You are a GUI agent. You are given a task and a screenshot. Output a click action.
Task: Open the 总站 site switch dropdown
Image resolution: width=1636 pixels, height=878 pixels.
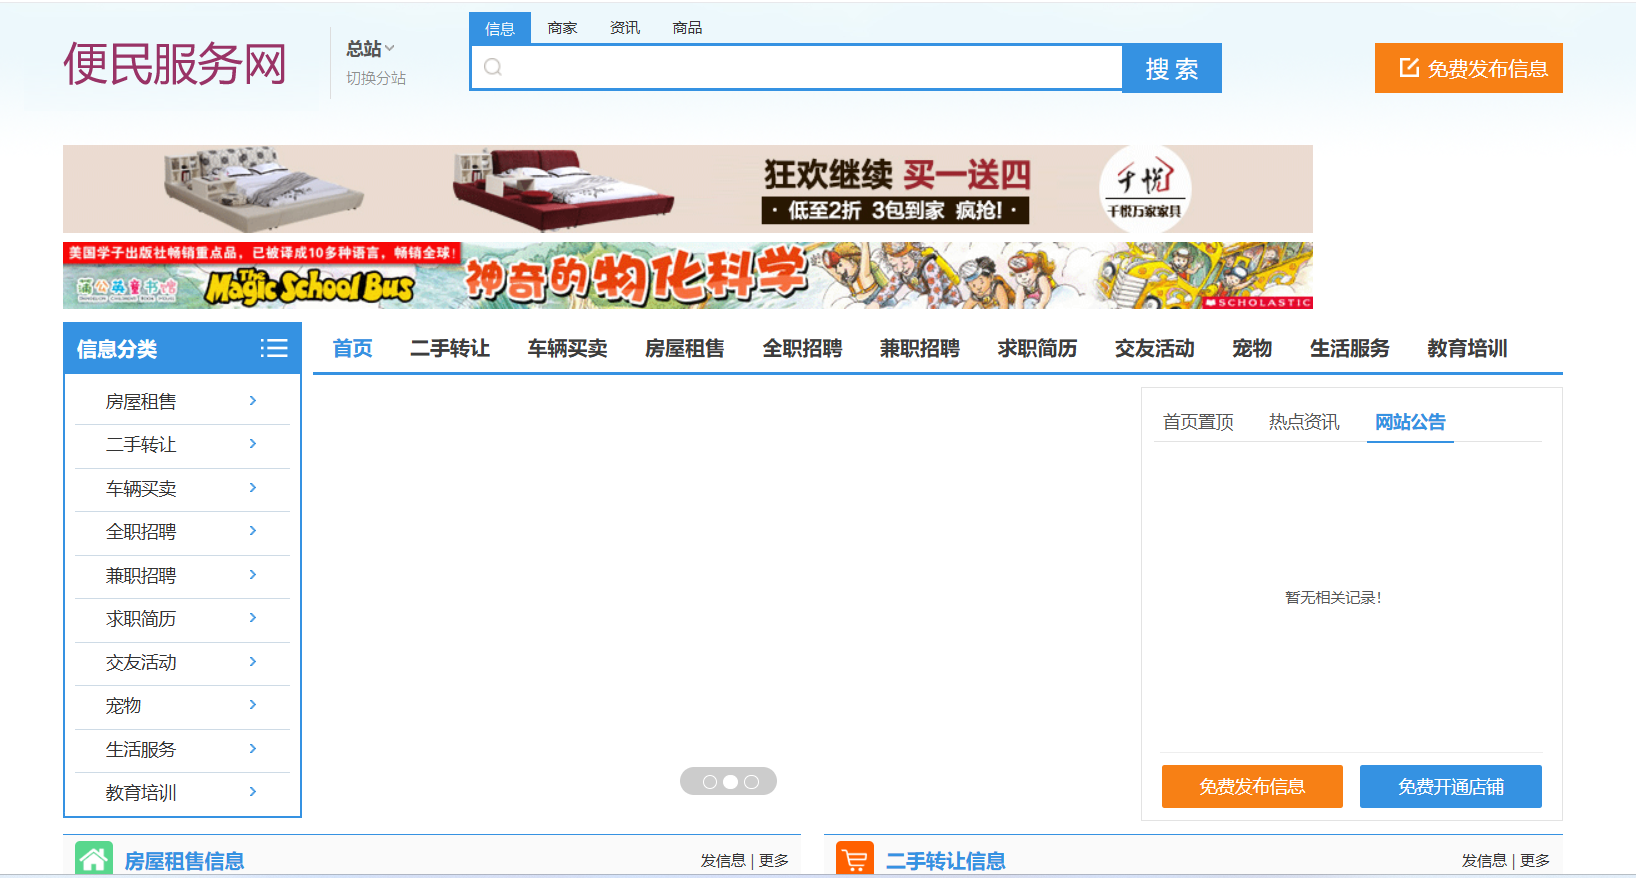(370, 49)
